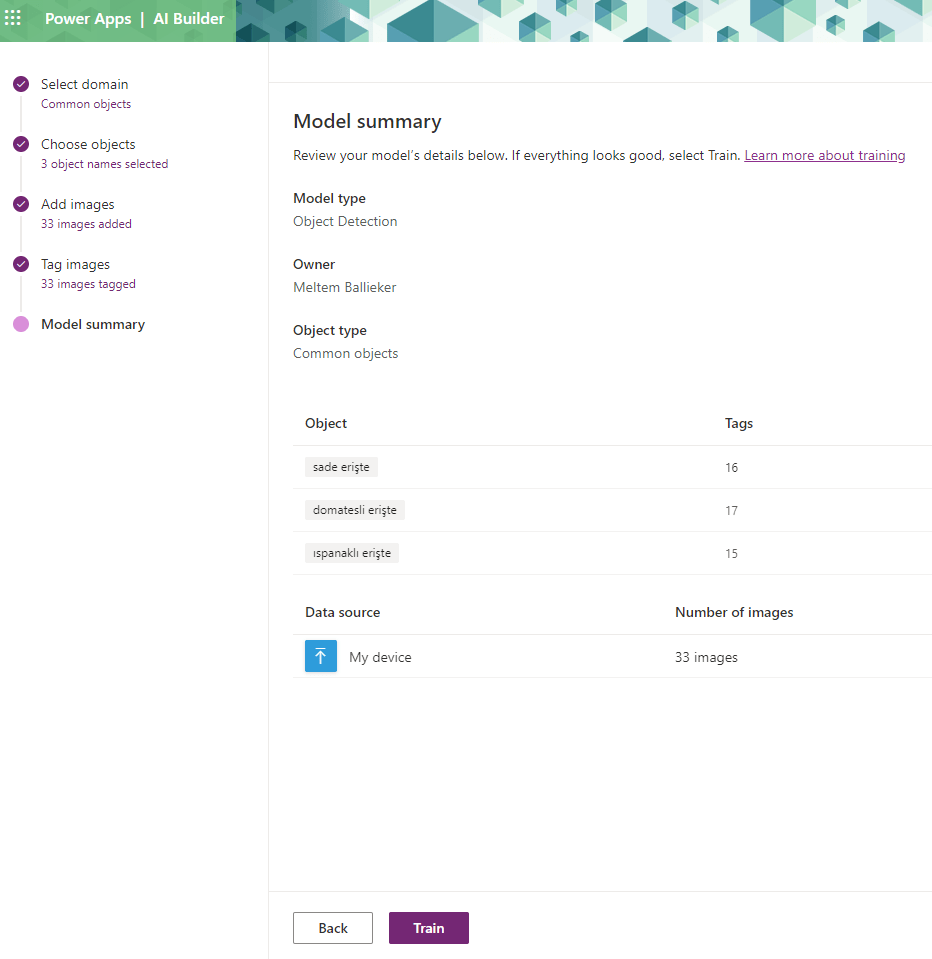Click the Choose objects checkmark icon

click(21, 144)
